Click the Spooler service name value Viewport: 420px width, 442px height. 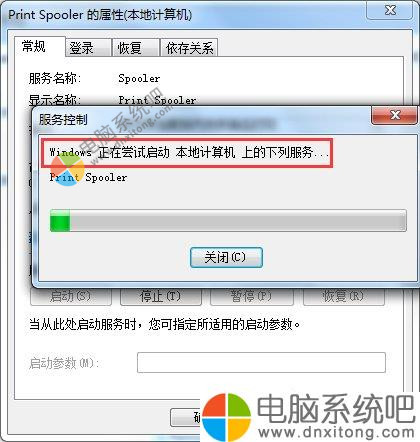(139, 79)
